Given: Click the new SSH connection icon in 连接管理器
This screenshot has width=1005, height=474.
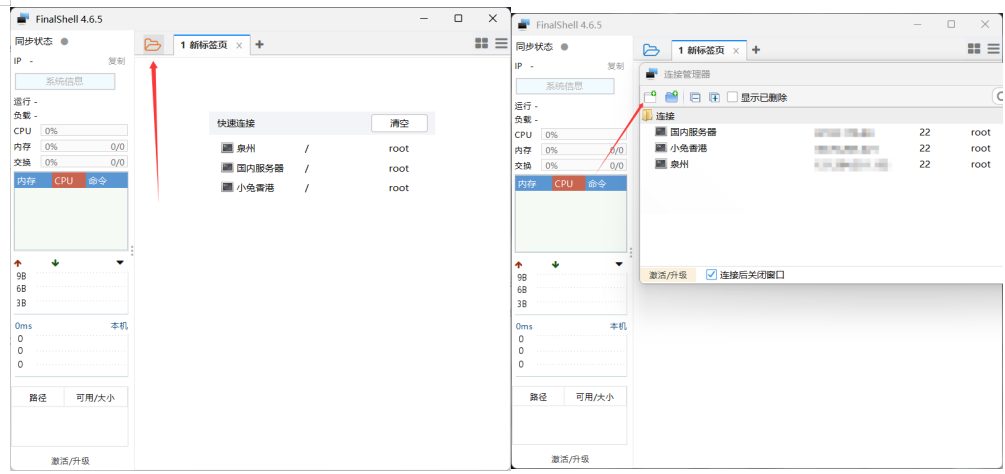Looking at the screenshot, I should pos(650,97).
